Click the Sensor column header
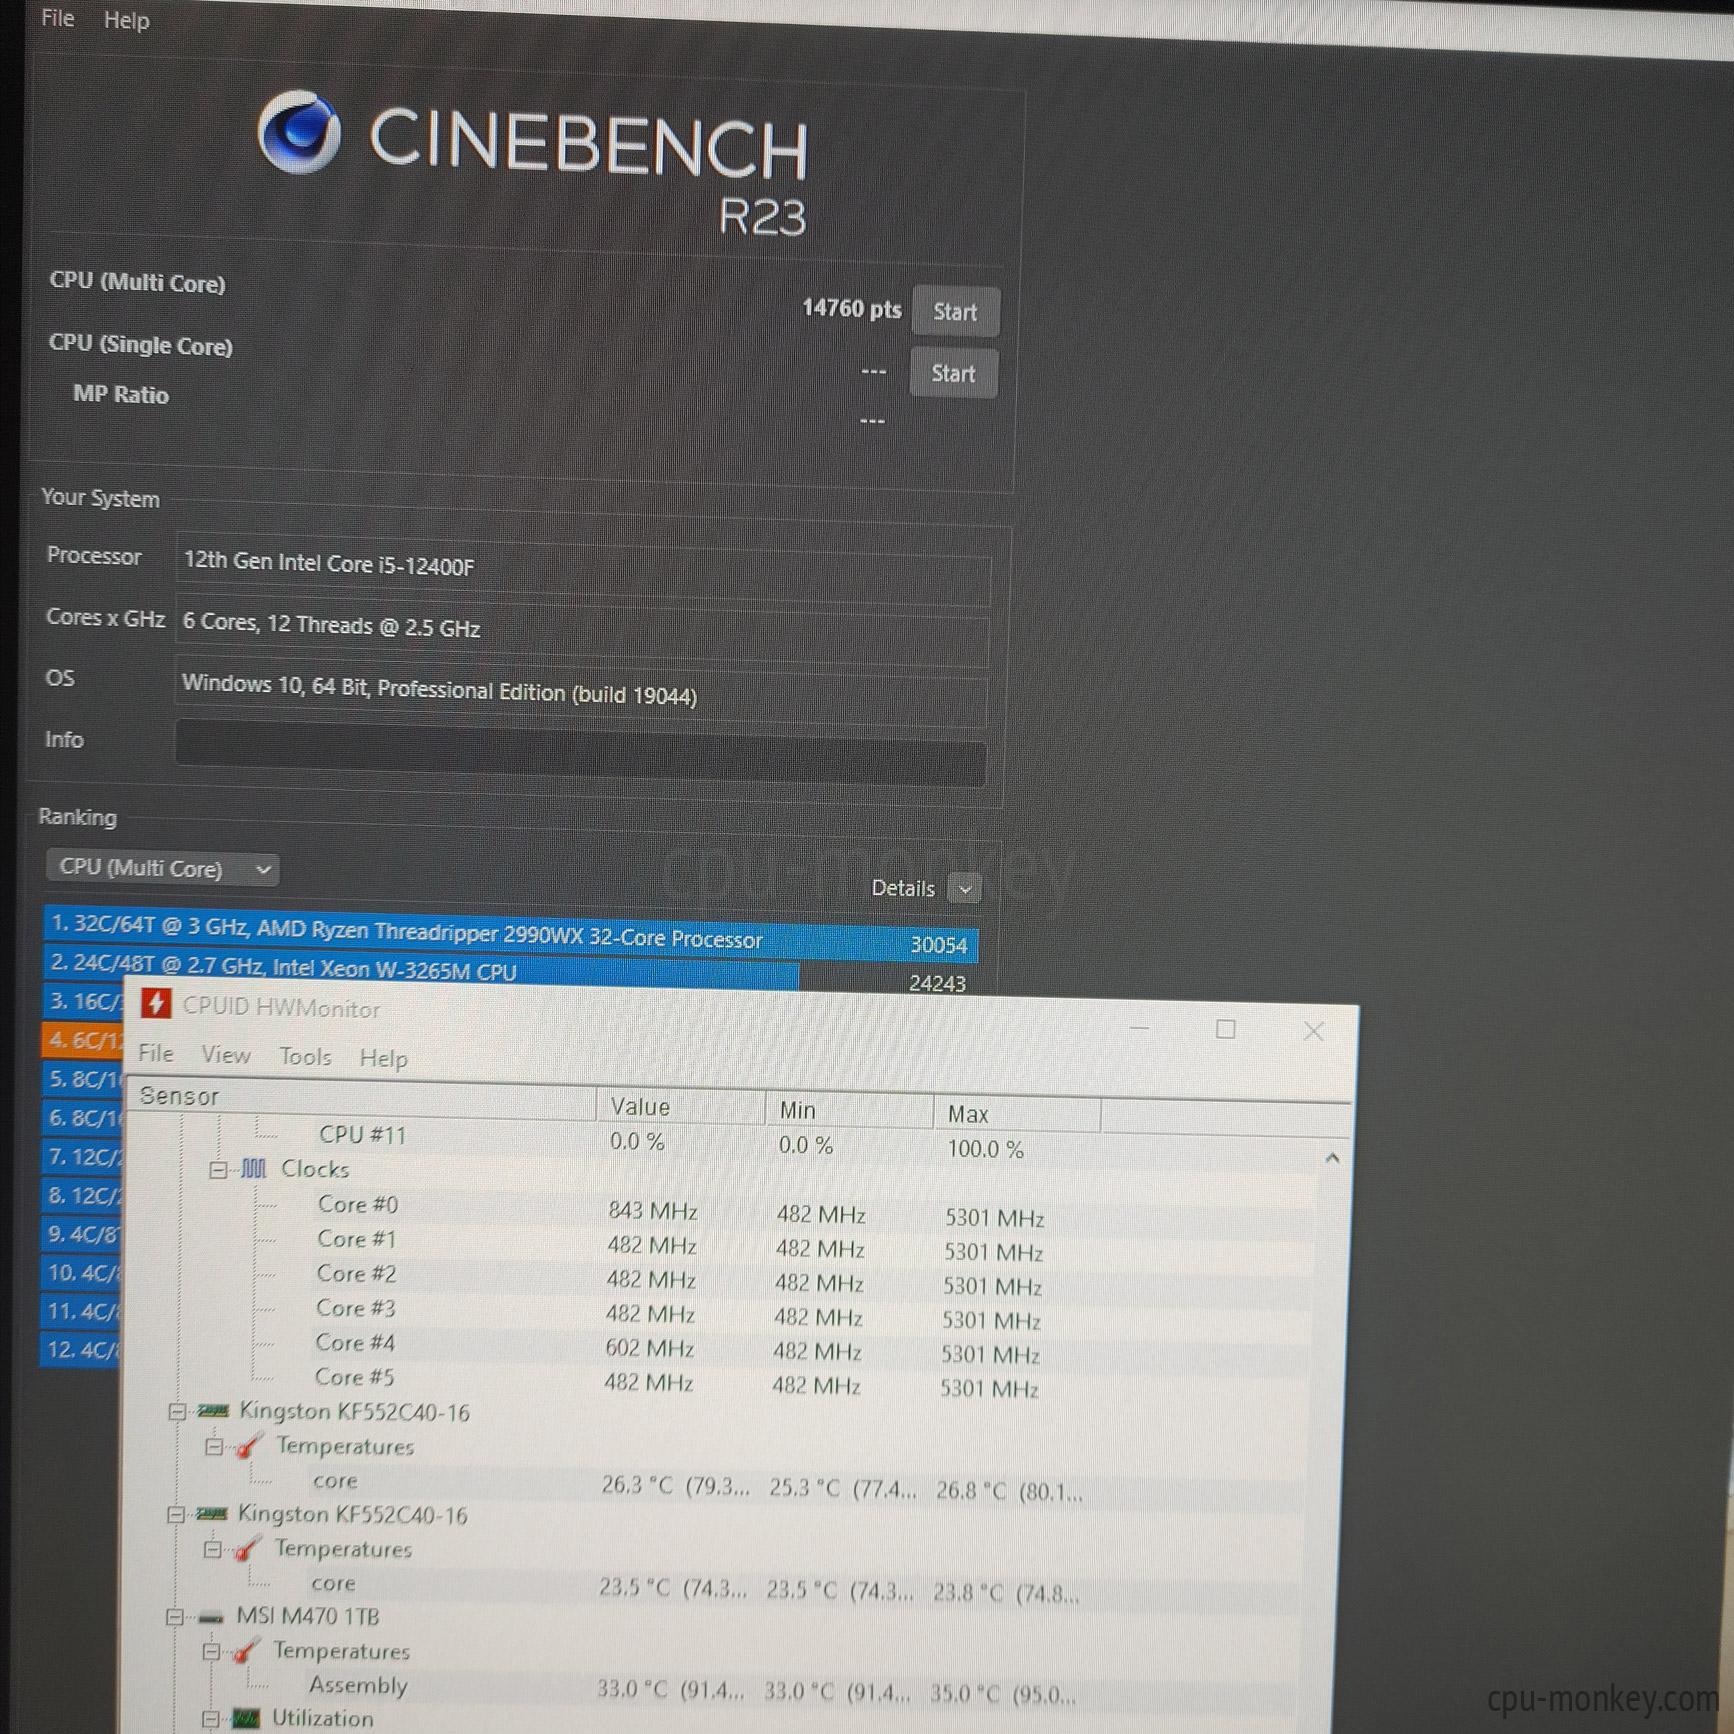Viewport: 1734px width, 1734px height. 362,1100
